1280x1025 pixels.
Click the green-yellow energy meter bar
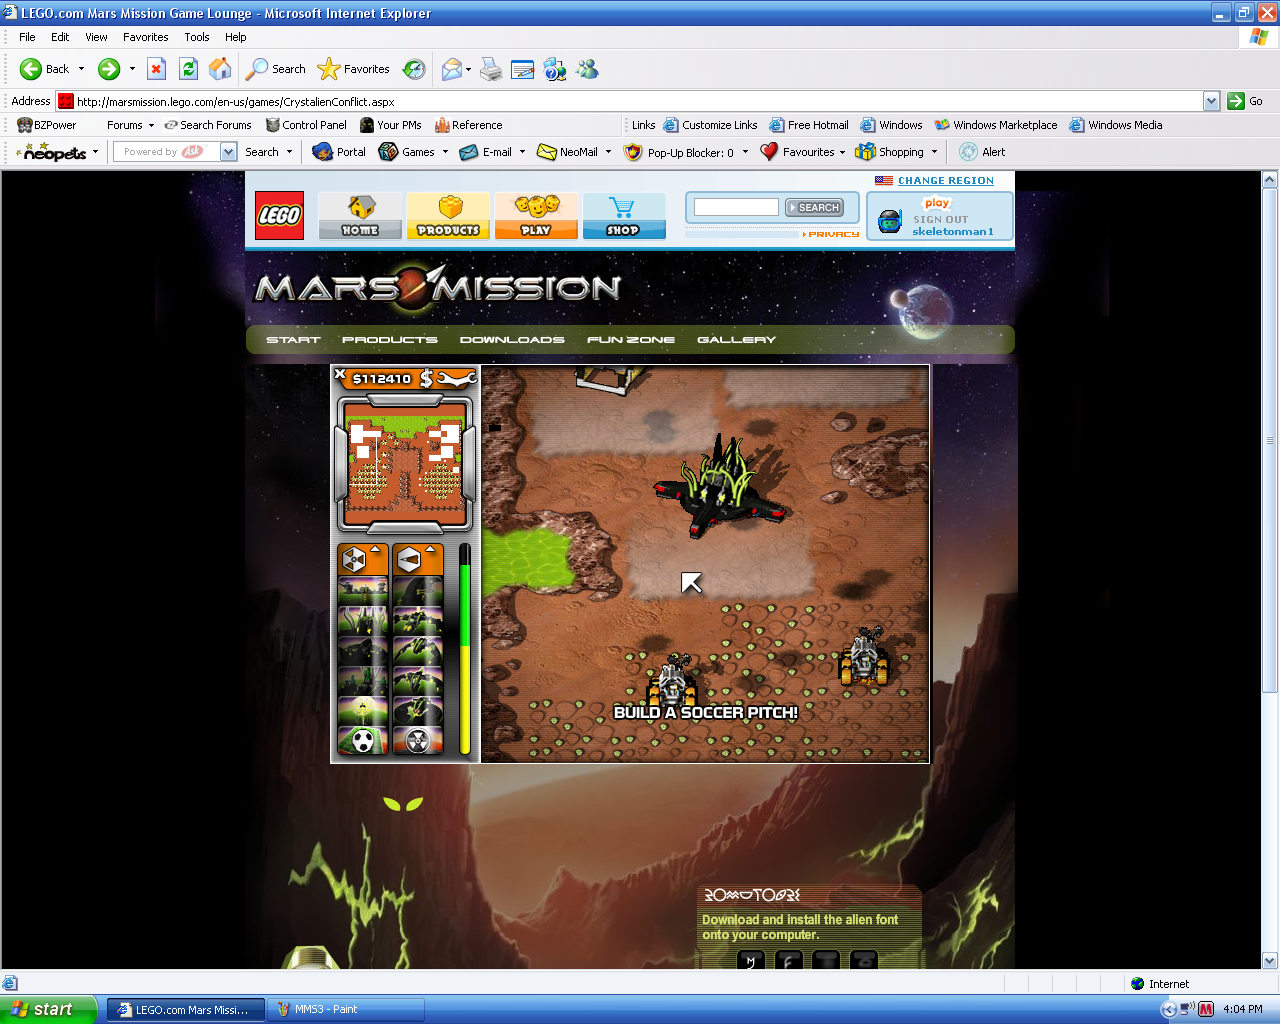point(464,649)
